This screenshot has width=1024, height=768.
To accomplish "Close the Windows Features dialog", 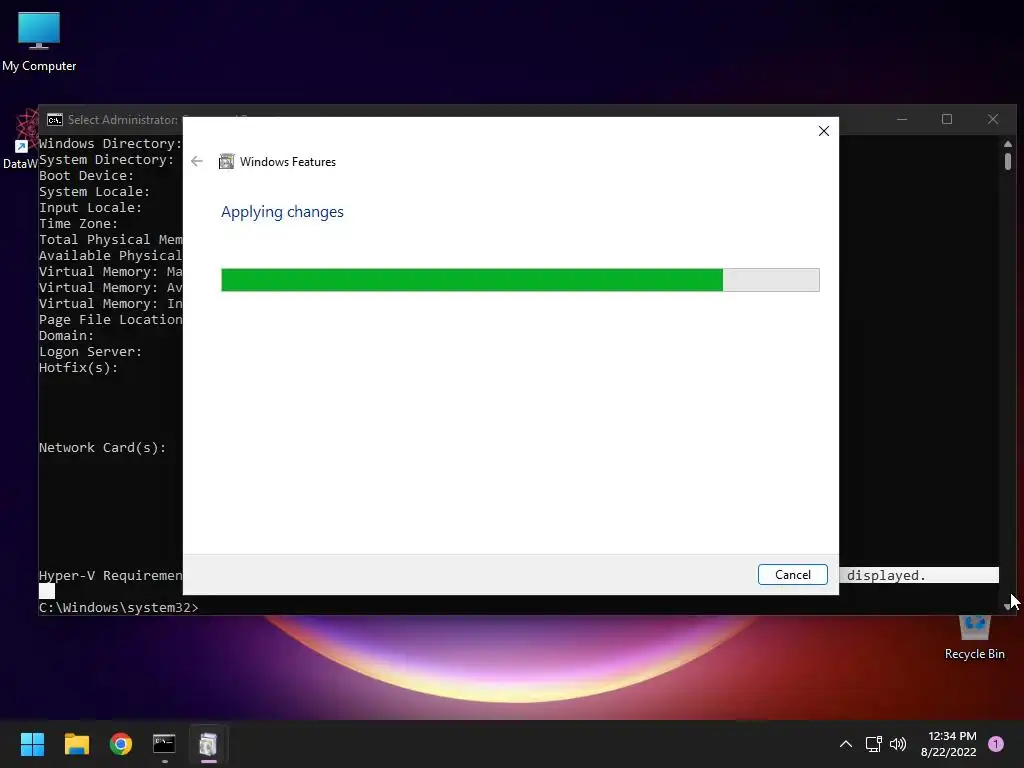I will [x=824, y=131].
